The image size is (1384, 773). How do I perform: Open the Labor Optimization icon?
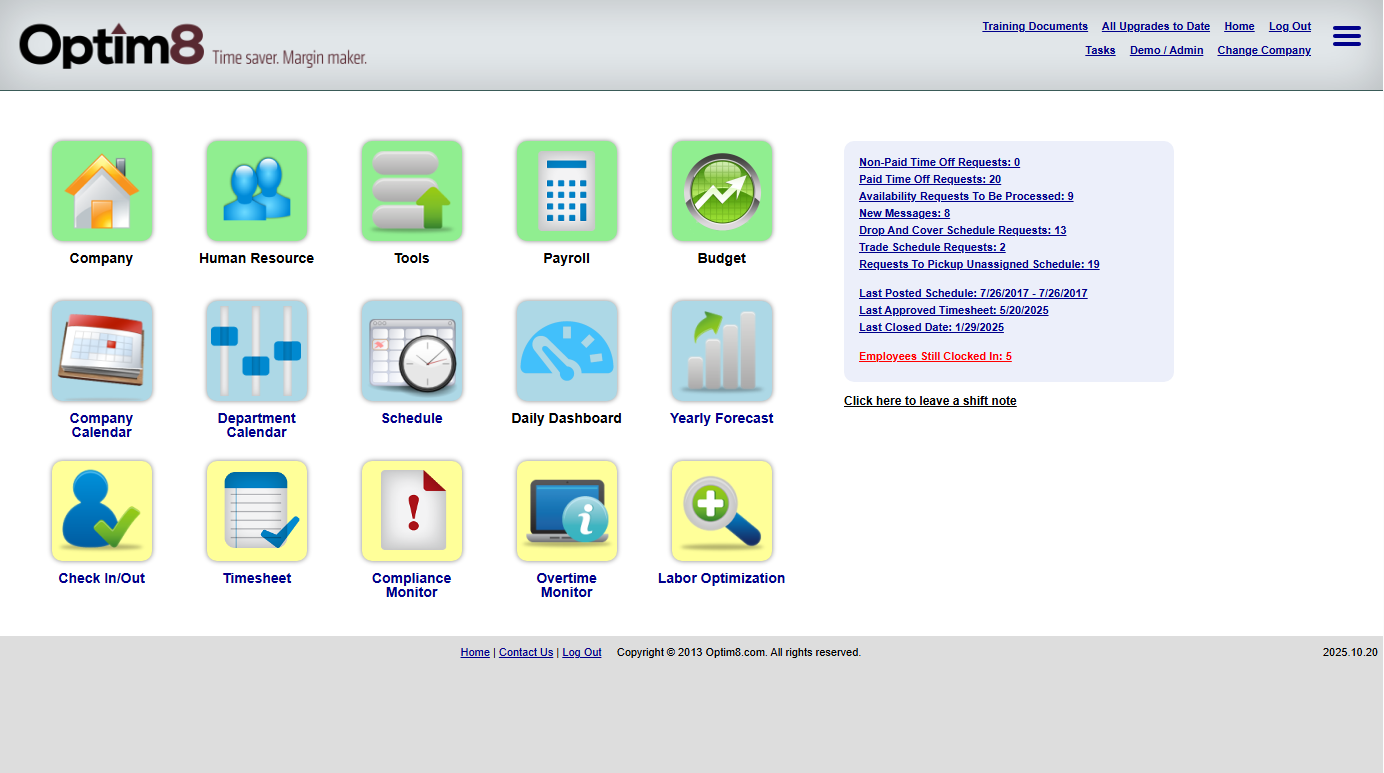coord(721,511)
